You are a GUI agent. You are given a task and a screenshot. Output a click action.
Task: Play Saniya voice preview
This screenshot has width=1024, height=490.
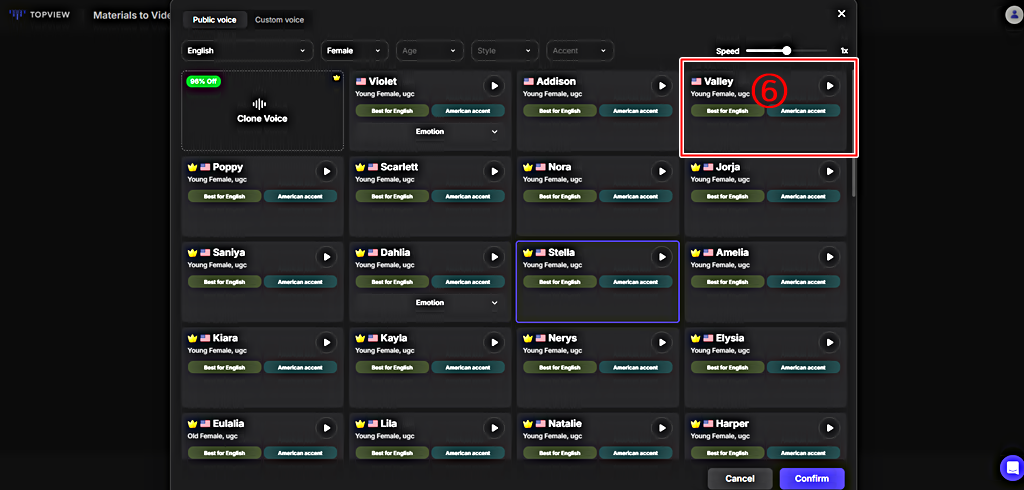(x=327, y=257)
